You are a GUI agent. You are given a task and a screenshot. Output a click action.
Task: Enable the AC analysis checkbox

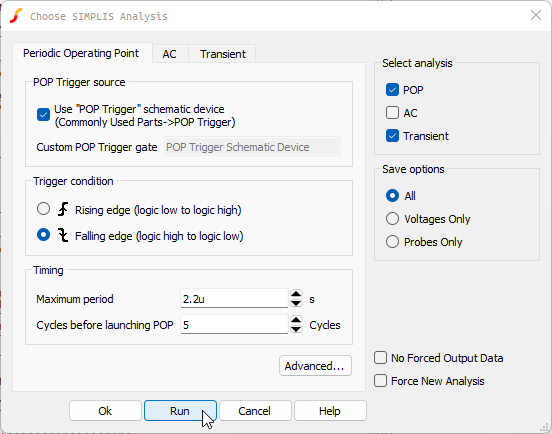pyautogui.click(x=392, y=113)
